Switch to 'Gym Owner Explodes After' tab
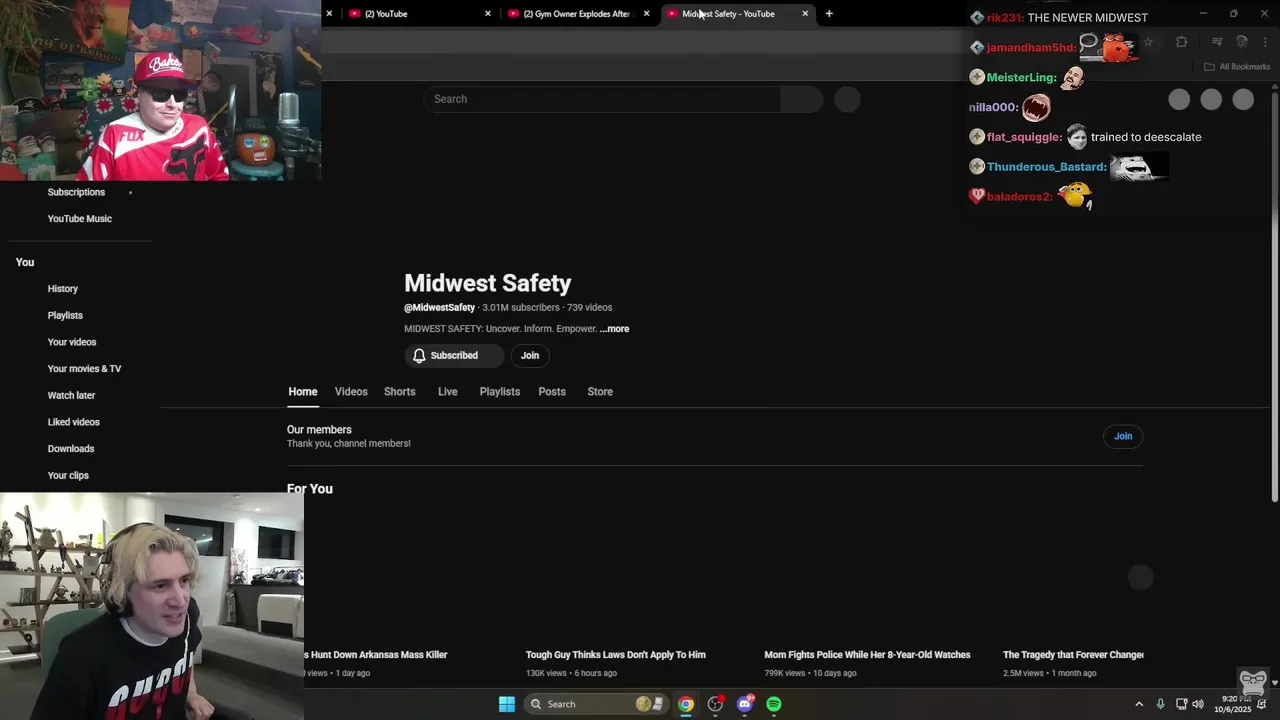The width and height of the screenshot is (1280, 720). coord(578,14)
